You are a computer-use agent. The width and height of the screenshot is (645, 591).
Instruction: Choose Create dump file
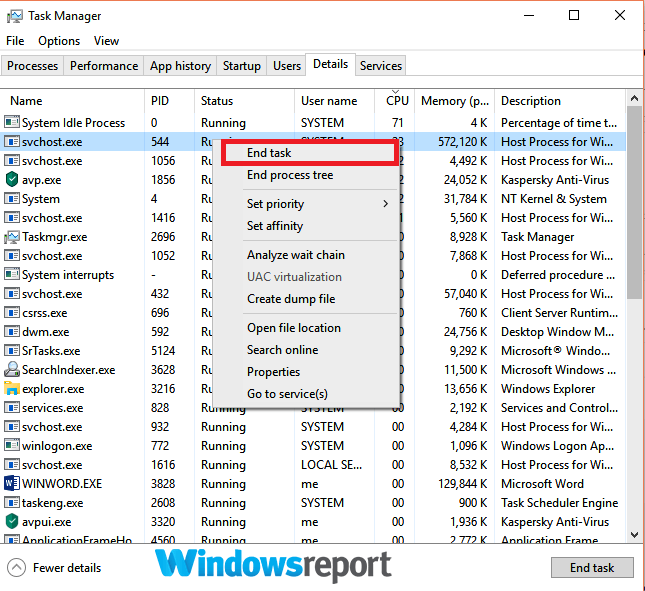click(x=291, y=299)
